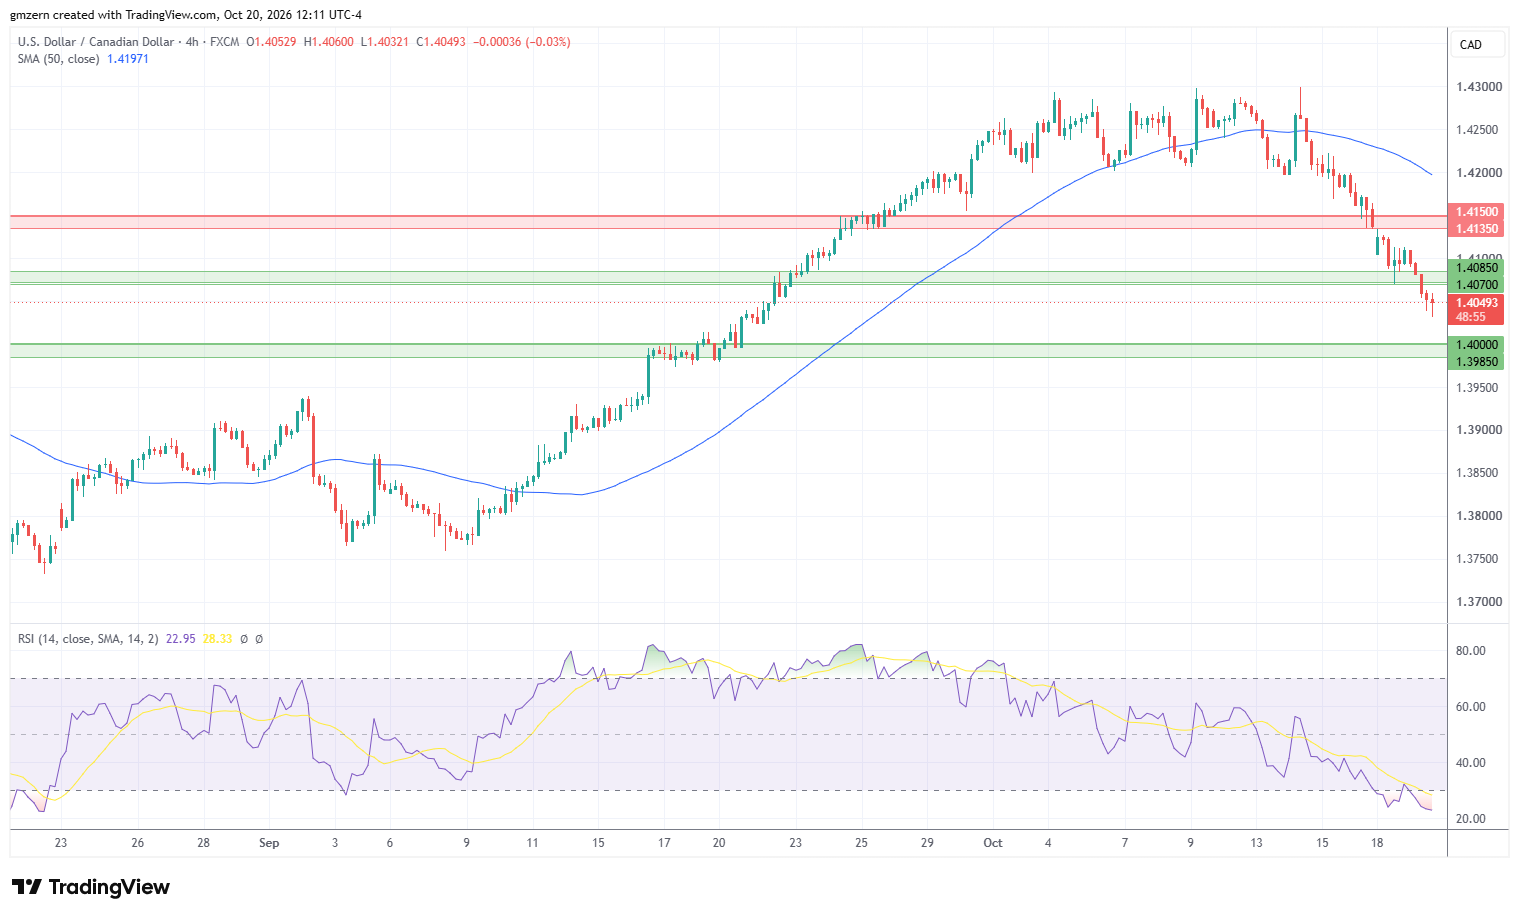Click 60.00 on the RSI scale
The image size is (1519, 917).
[x=1470, y=707]
